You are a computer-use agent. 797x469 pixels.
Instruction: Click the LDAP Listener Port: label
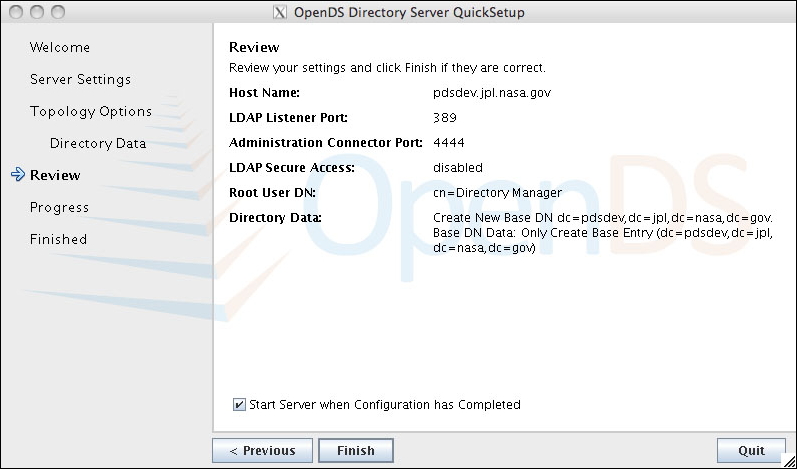[288, 118]
